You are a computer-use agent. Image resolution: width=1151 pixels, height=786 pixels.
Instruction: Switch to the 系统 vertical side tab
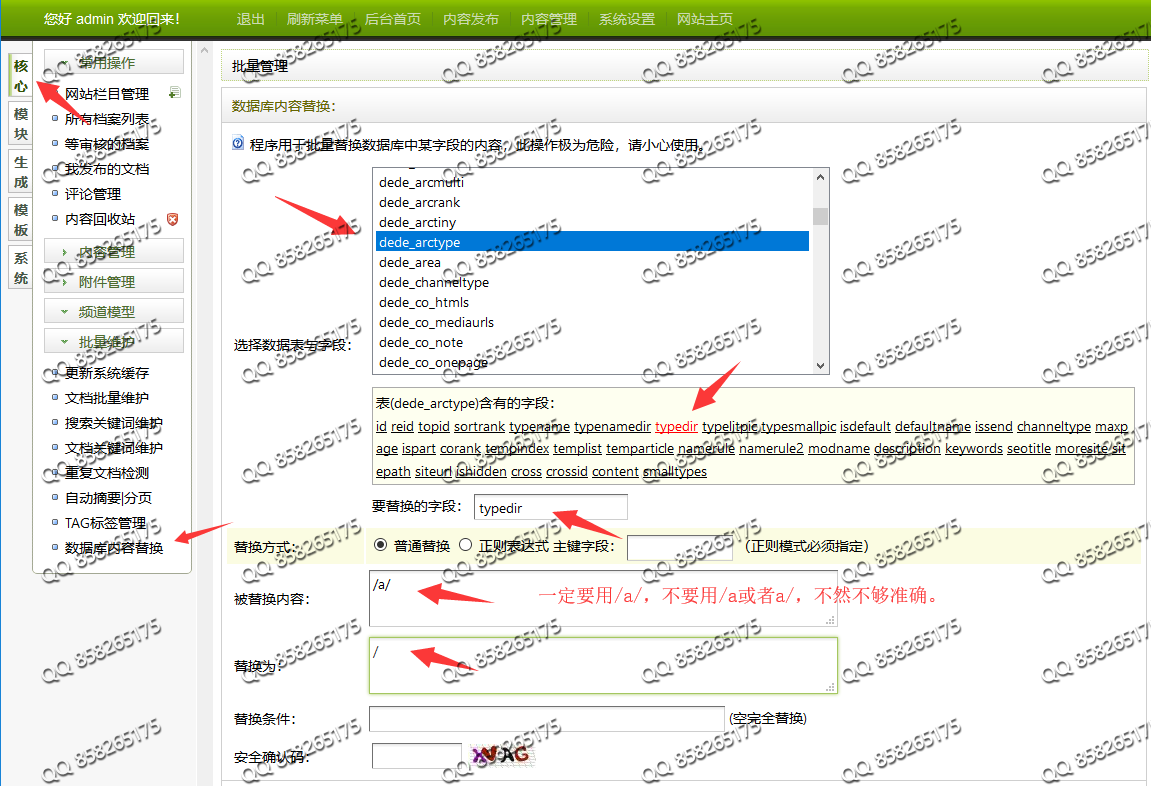click(x=21, y=267)
